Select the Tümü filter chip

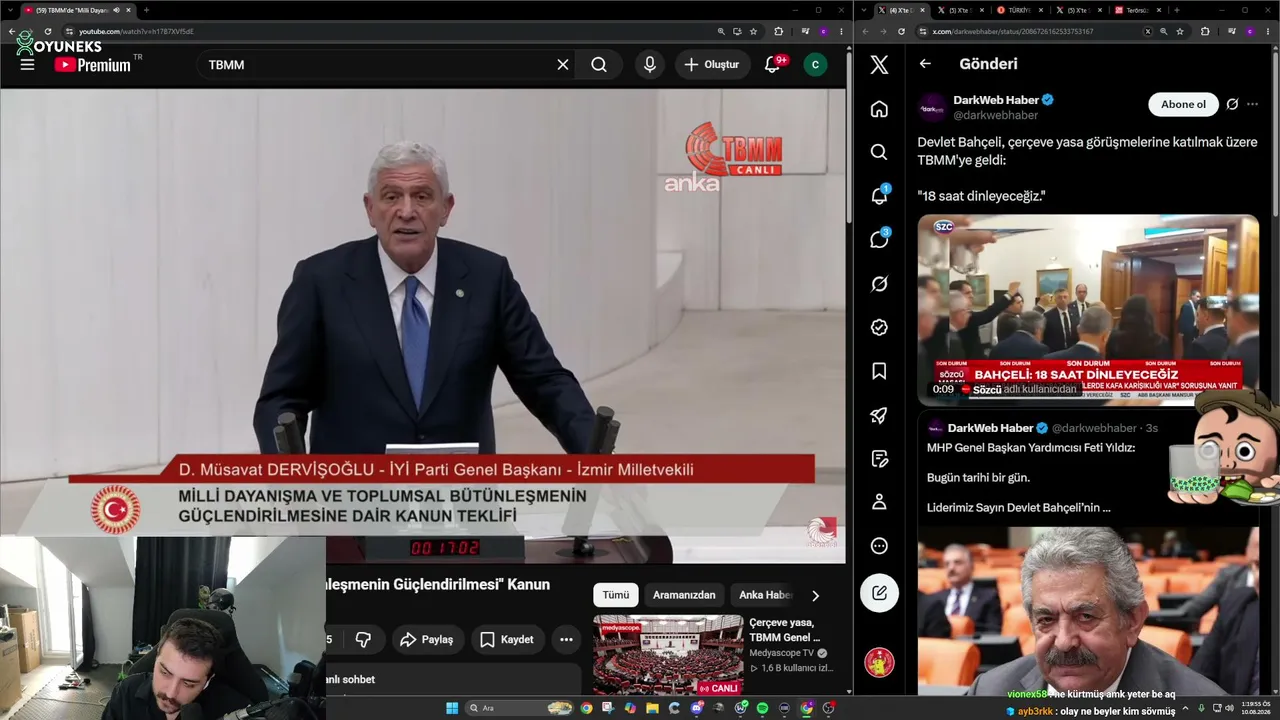coord(616,595)
